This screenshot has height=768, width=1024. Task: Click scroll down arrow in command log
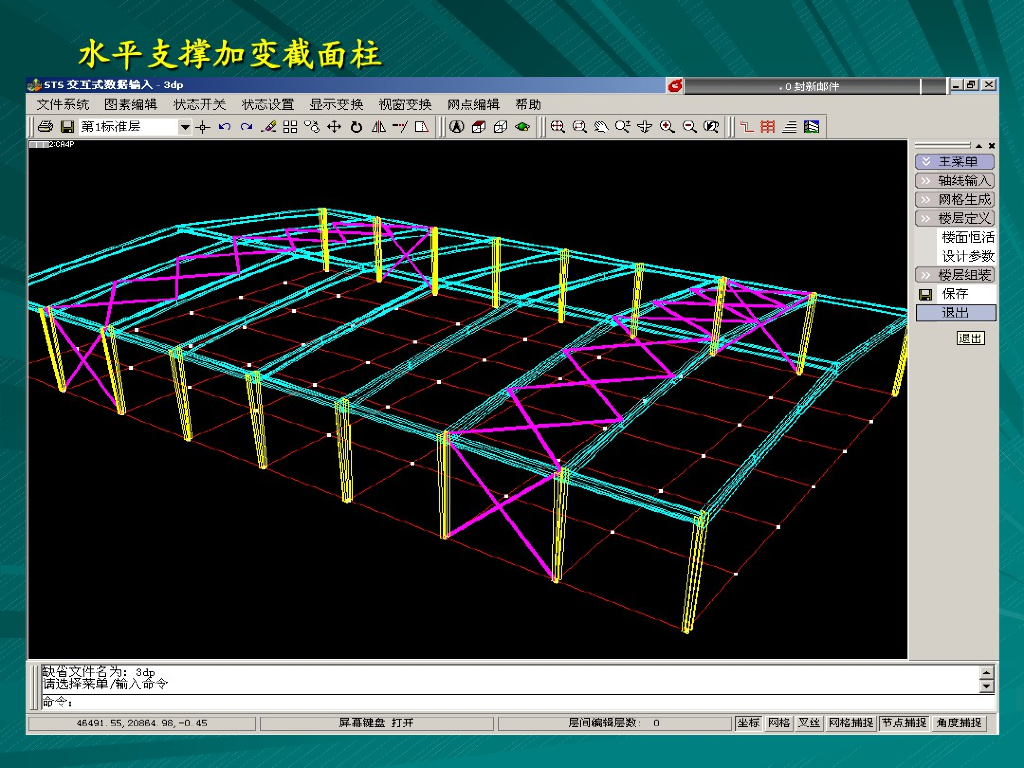tap(987, 687)
